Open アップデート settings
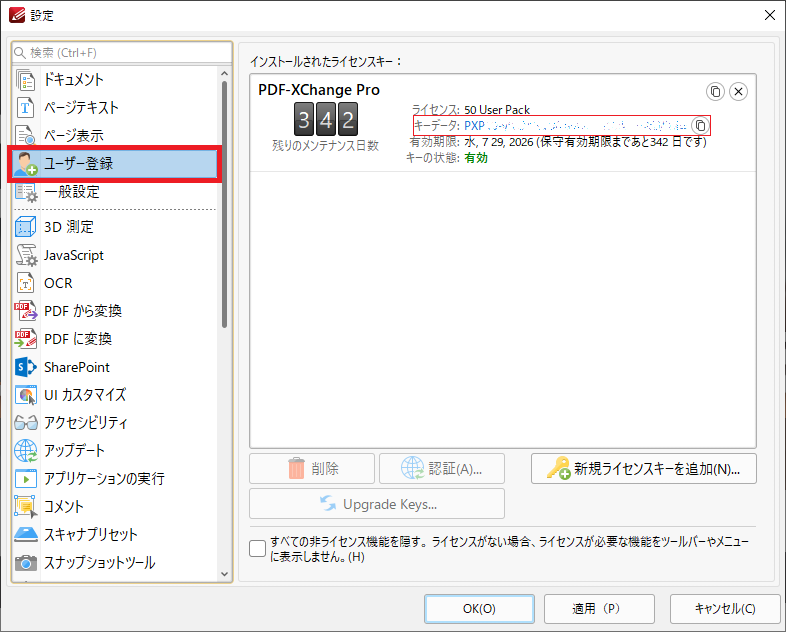 coord(115,451)
